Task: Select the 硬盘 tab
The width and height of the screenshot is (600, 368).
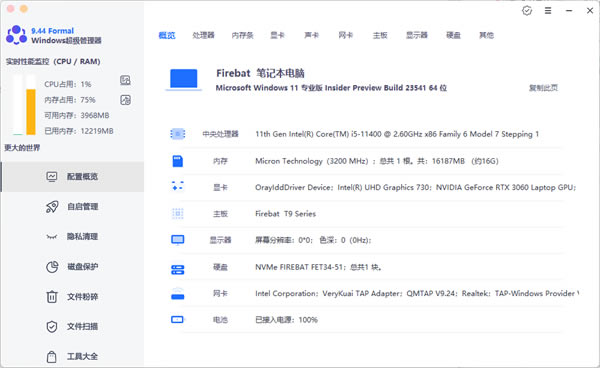Action: (453, 35)
